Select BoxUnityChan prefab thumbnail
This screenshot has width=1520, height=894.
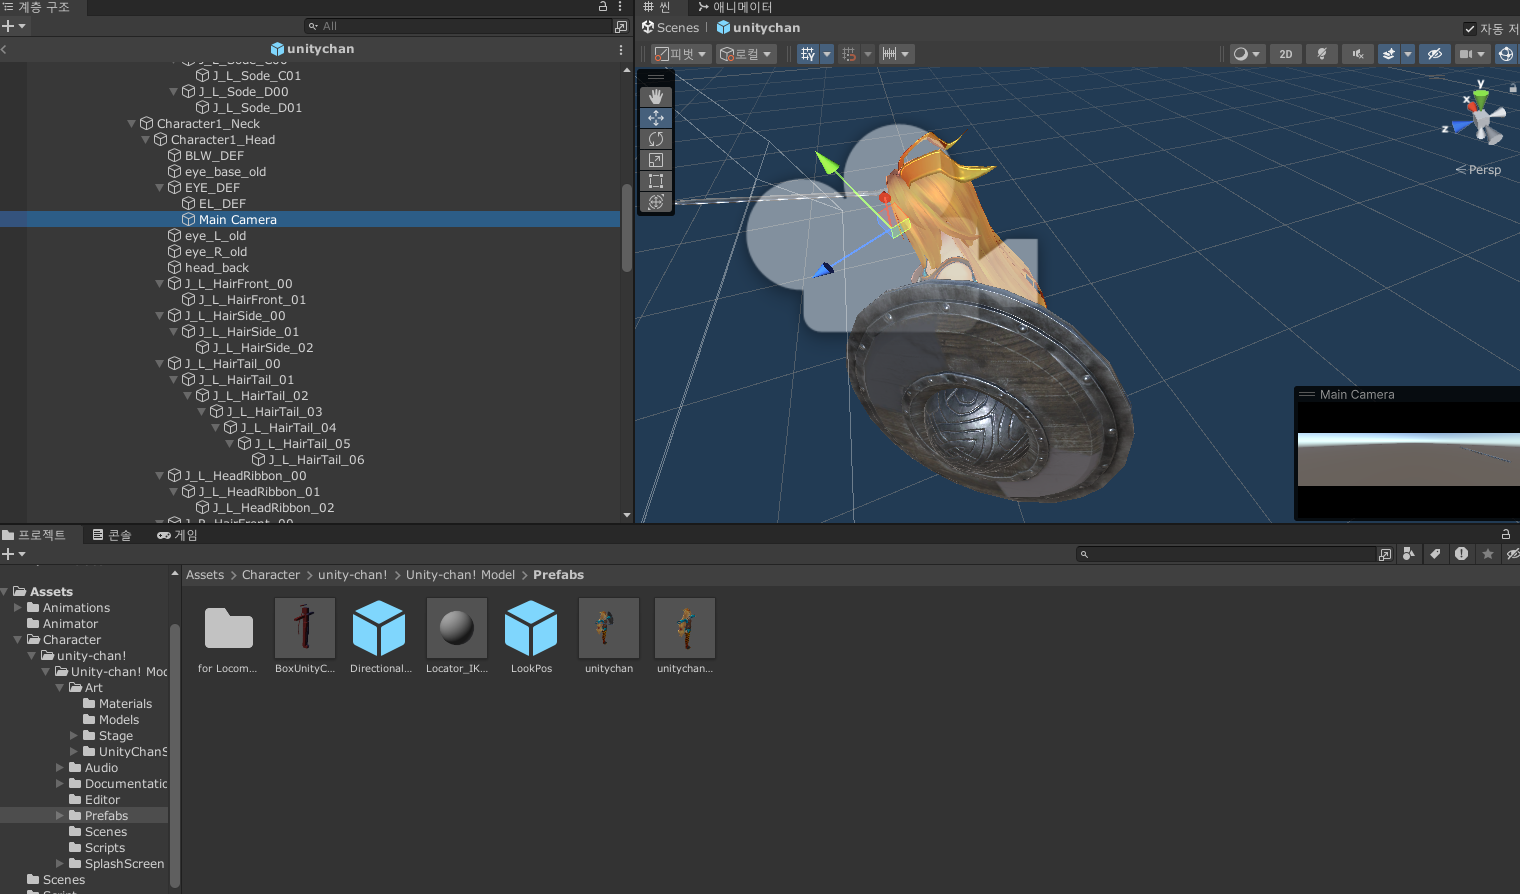(x=305, y=628)
